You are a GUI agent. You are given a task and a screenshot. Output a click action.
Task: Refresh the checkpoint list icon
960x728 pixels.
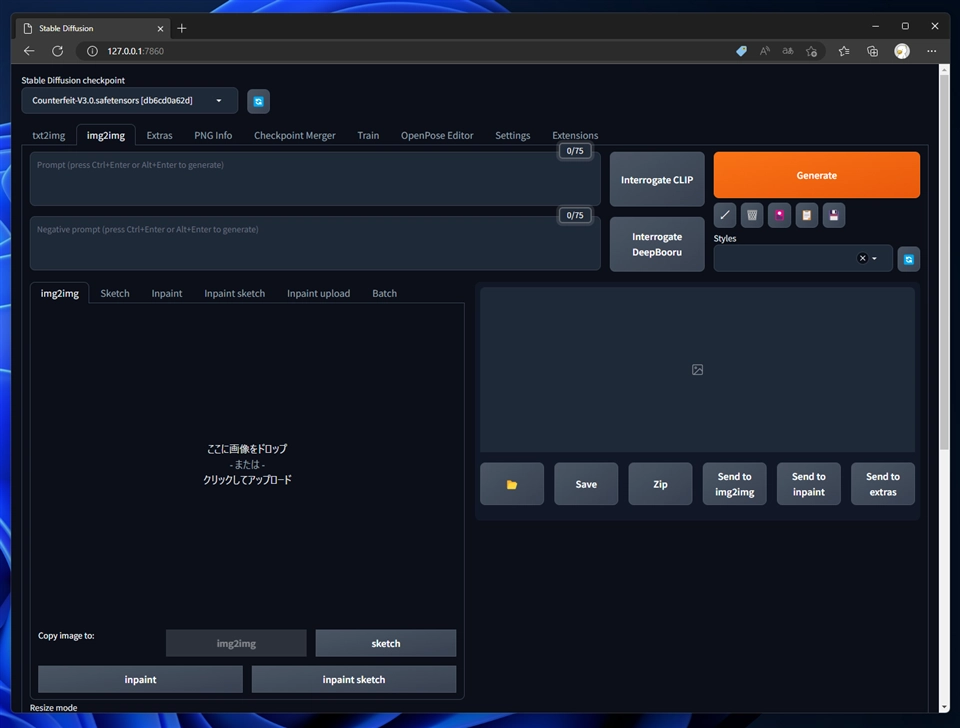258,101
